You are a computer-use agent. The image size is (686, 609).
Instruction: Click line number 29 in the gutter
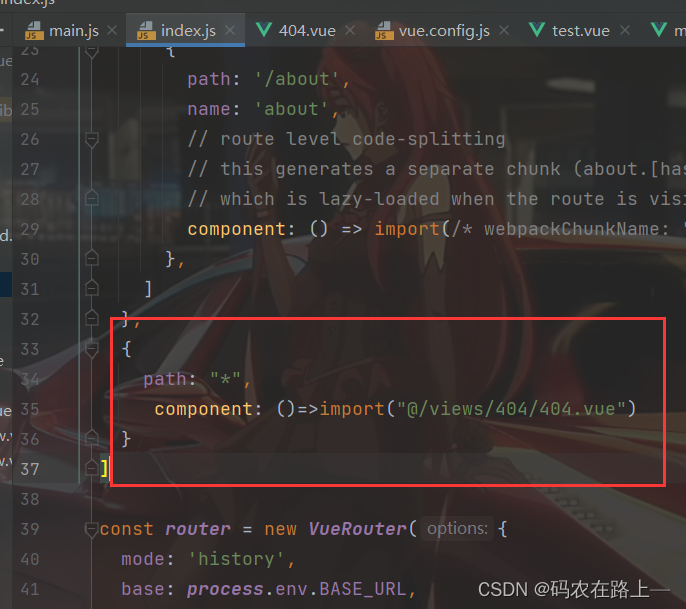30,229
